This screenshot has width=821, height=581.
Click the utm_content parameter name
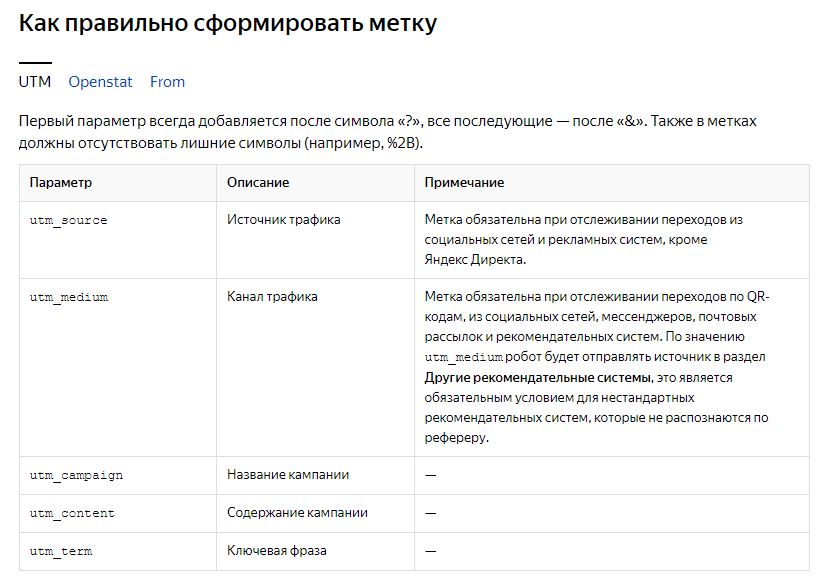(x=68, y=512)
